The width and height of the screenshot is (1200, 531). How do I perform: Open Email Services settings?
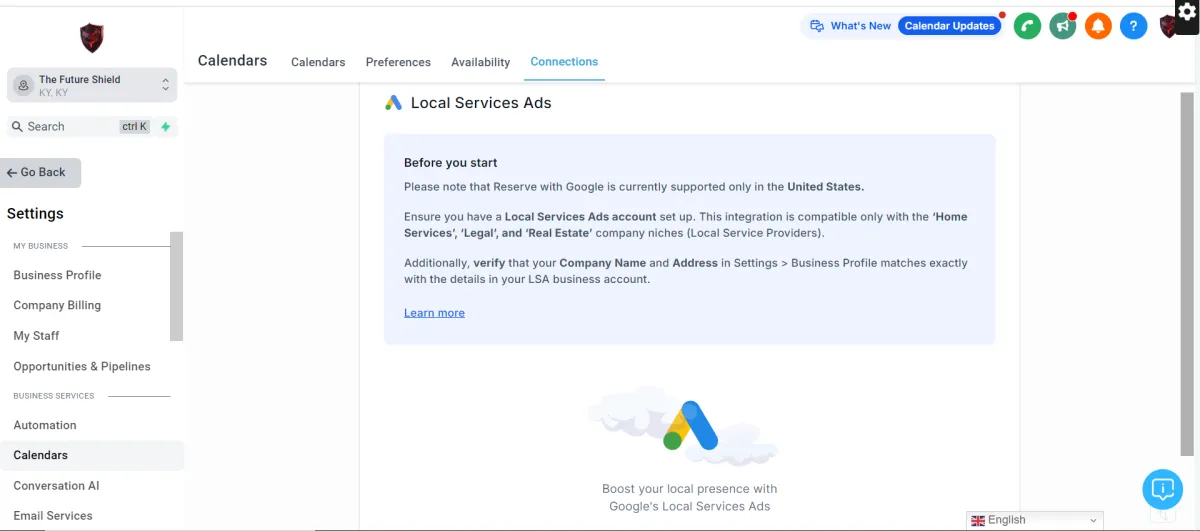coord(53,516)
